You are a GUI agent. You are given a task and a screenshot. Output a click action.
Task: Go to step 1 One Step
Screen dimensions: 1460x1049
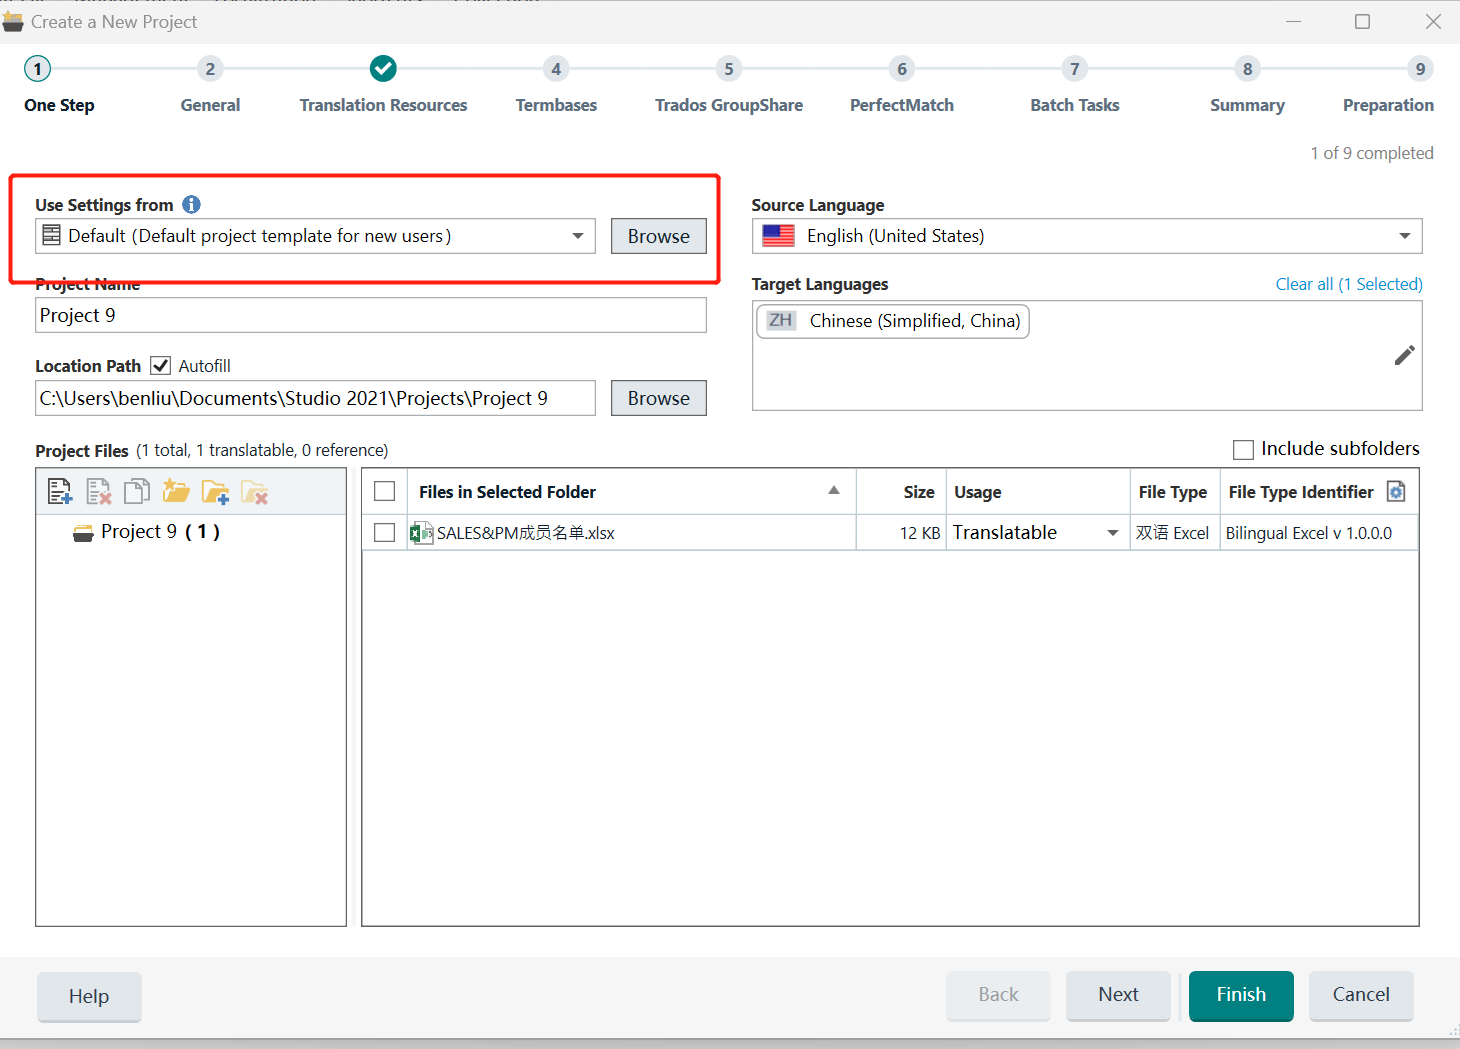pyautogui.click(x=38, y=69)
